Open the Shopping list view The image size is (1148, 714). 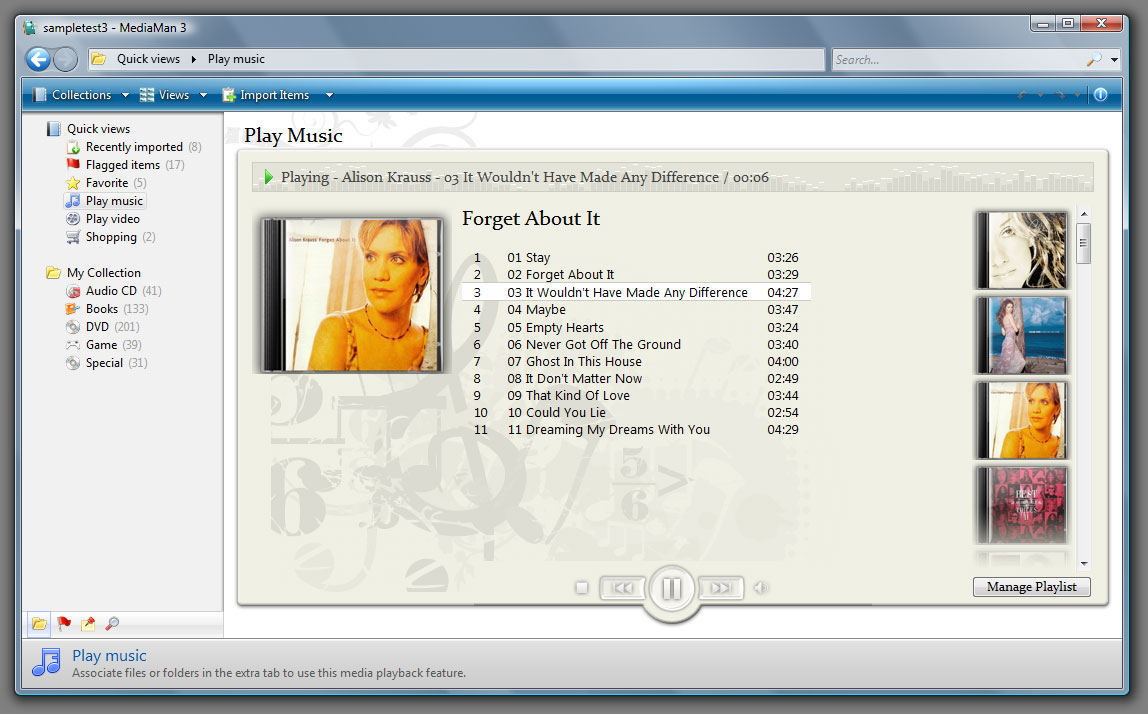tap(111, 237)
